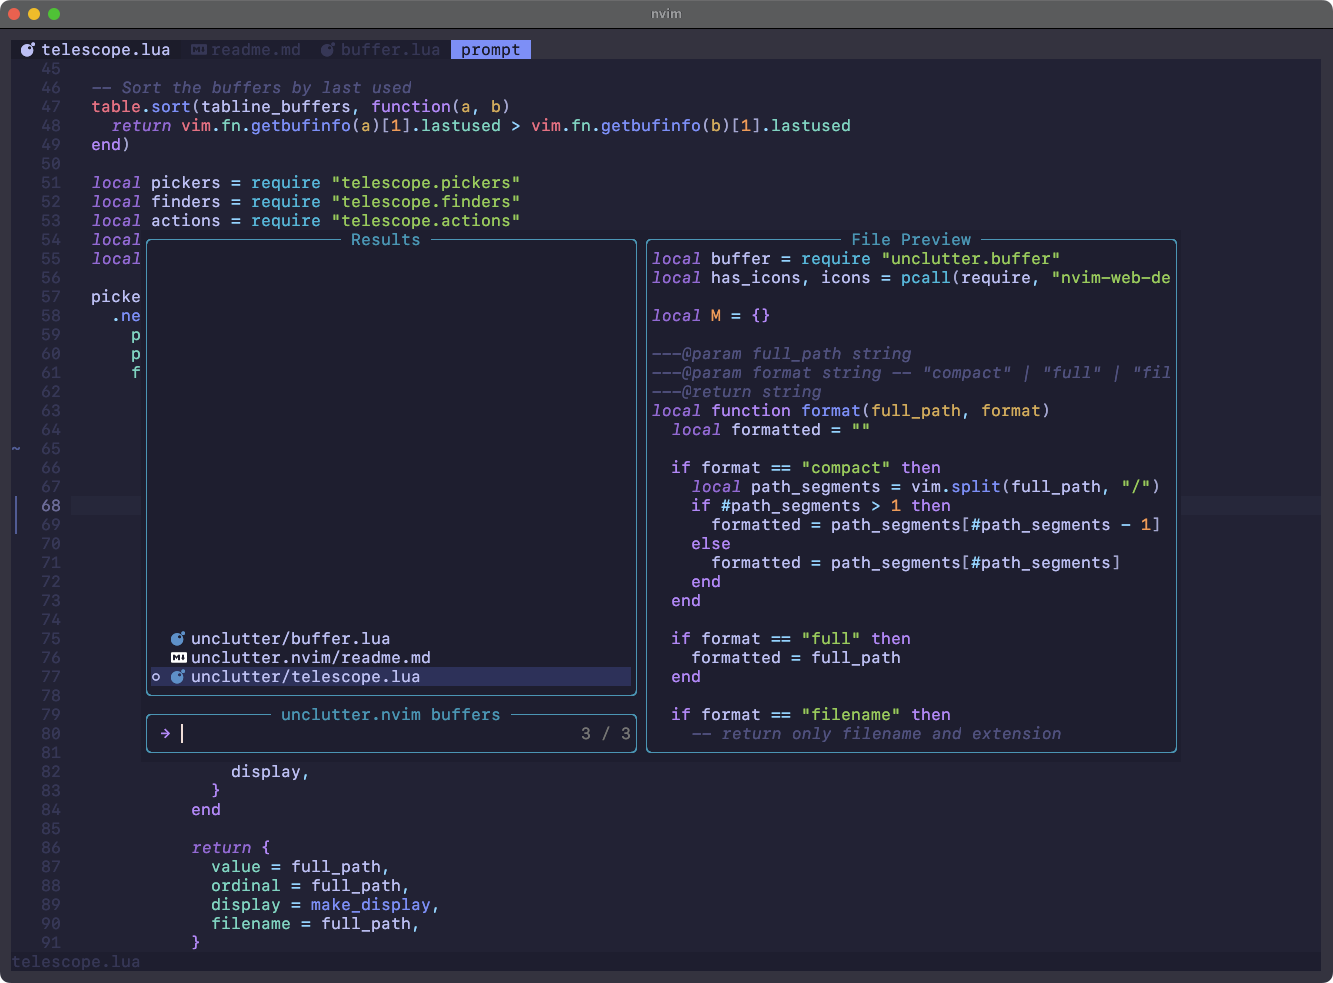Select unclutter/telescope.lua in results list
Screen dimensions: 1333x983
[391, 677]
